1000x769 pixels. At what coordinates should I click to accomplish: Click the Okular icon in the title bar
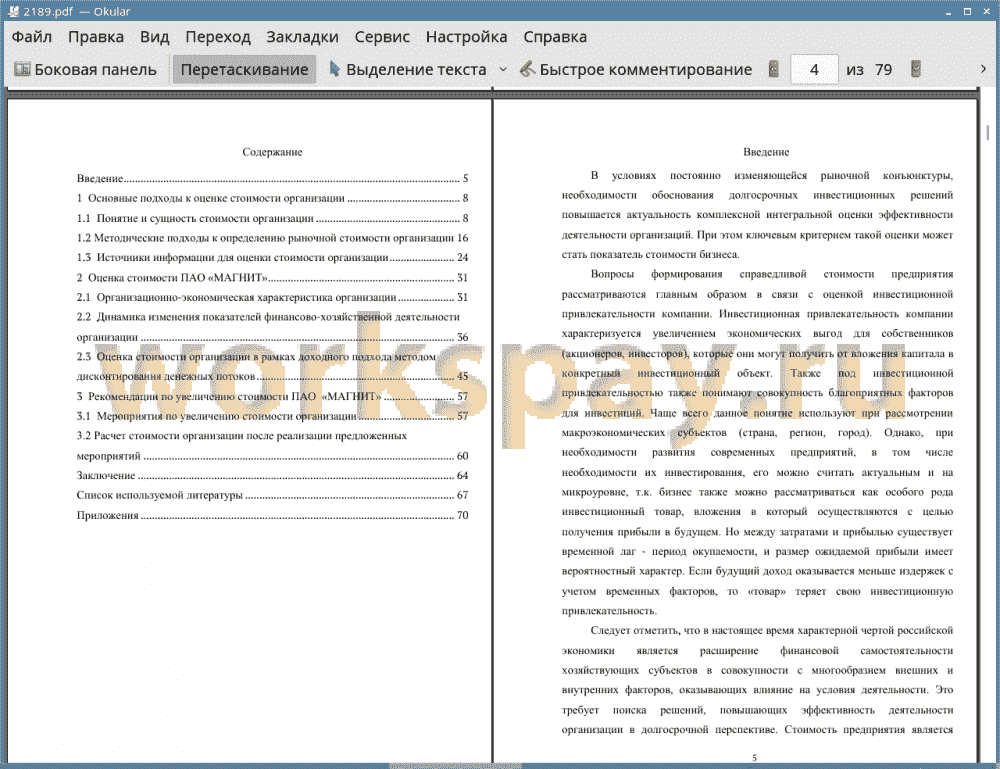pyautogui.click(x=13, y=11)
